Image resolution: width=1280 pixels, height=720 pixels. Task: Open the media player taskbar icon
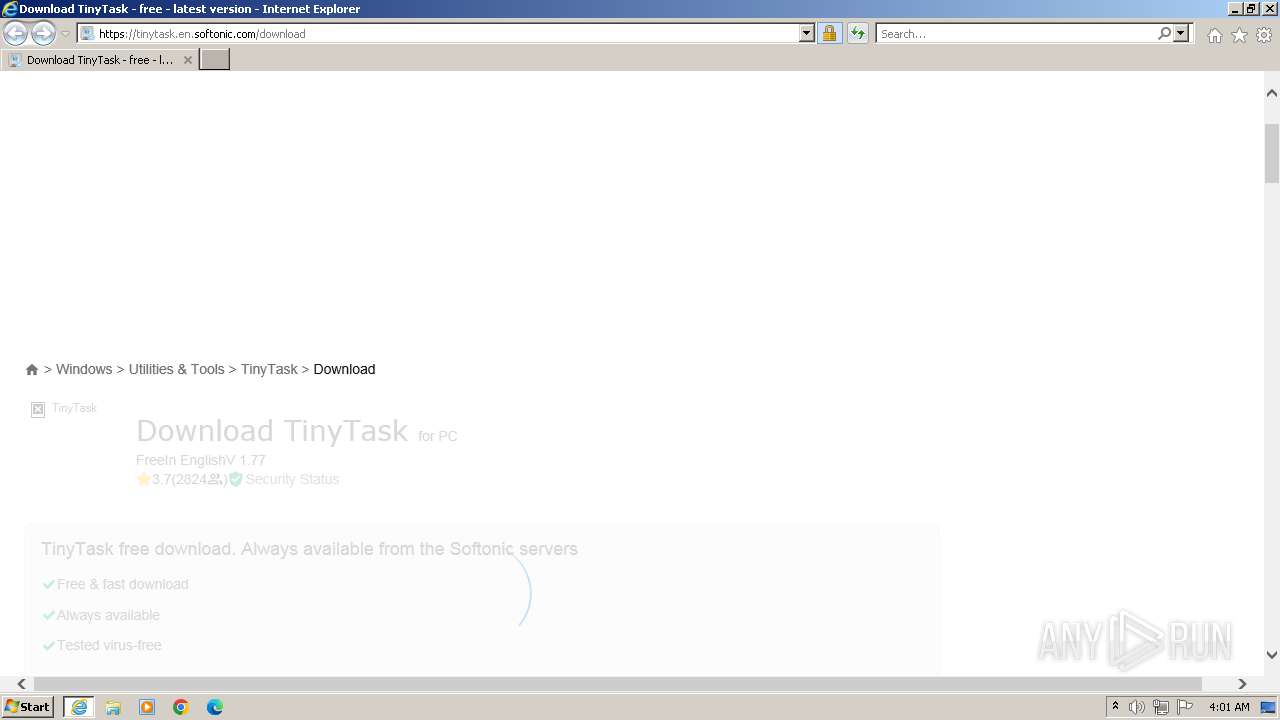point(147,707)
